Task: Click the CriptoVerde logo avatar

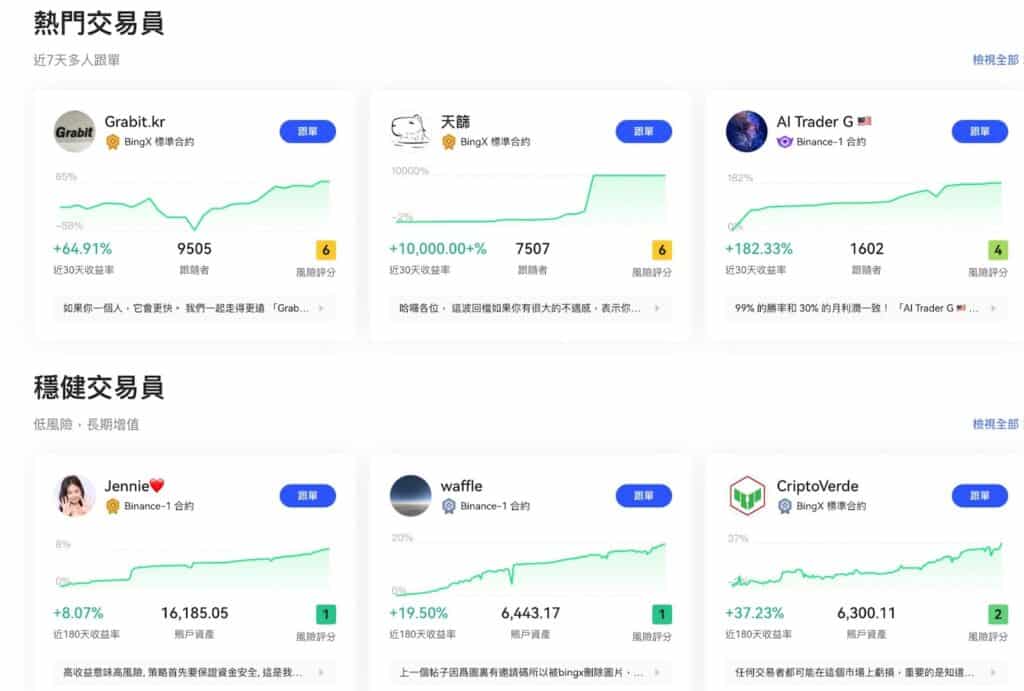Action: [x=746, y=496]
